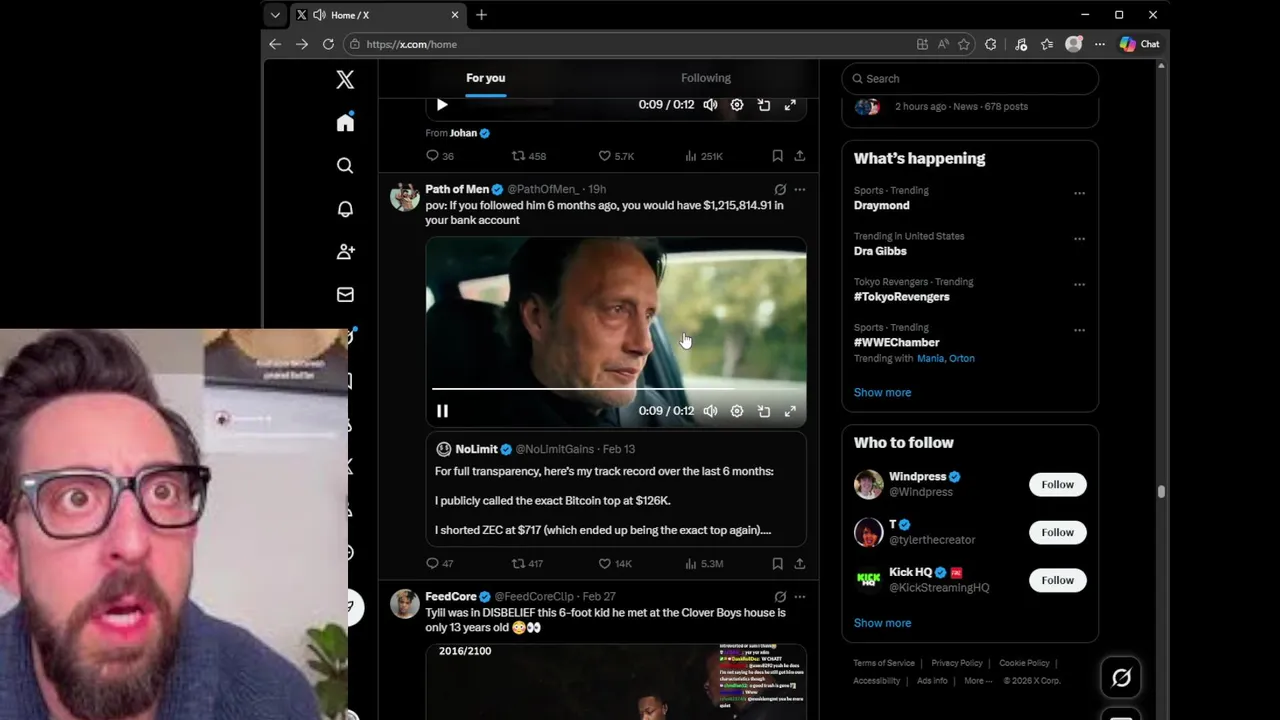1280x720 pixels.
Task: Switch to For you tab
Action: [x=485, y=78]
